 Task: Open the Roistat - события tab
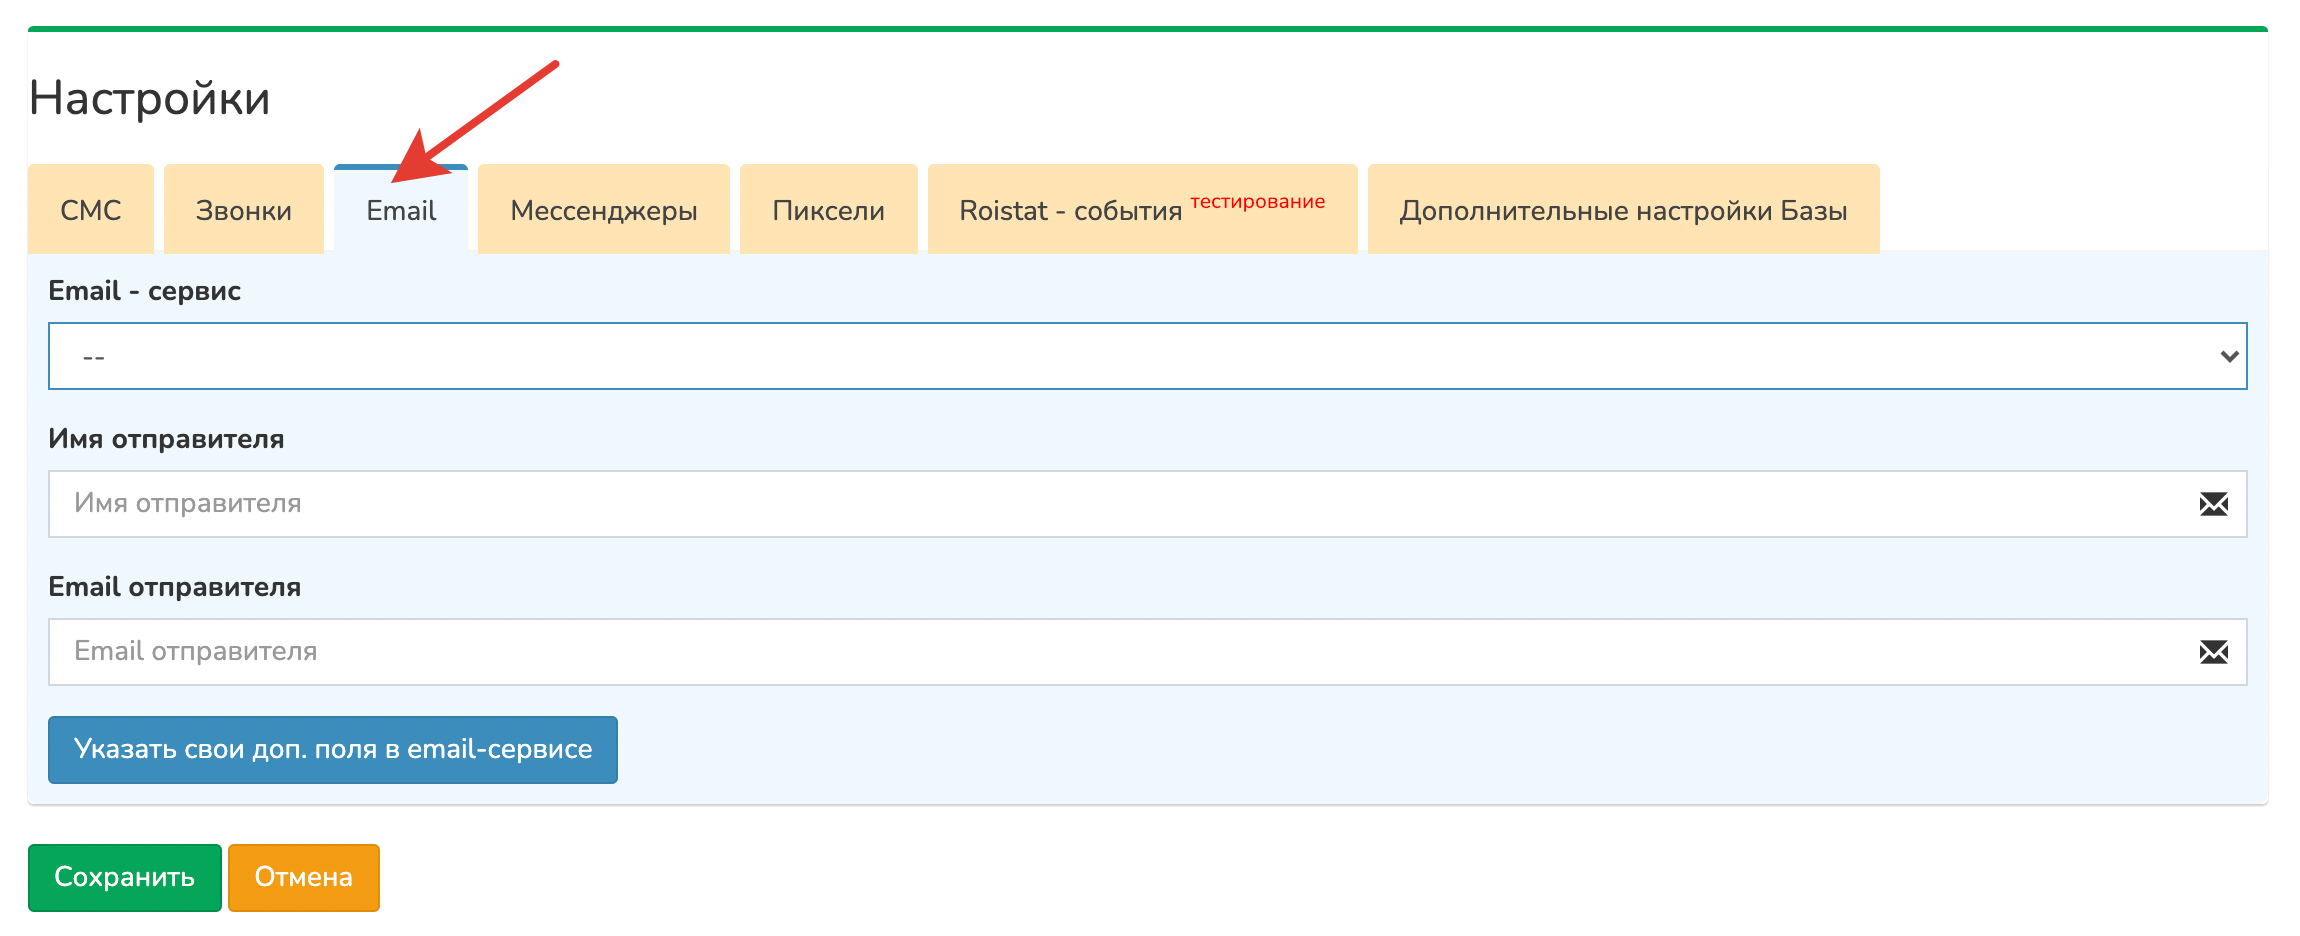1143,209
